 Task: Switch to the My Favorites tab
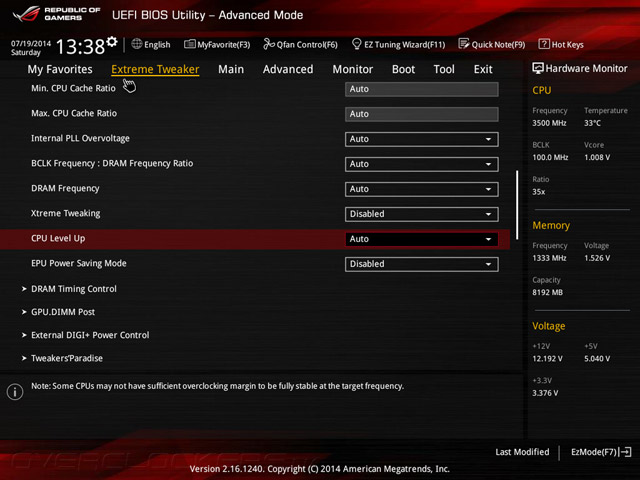60,69
